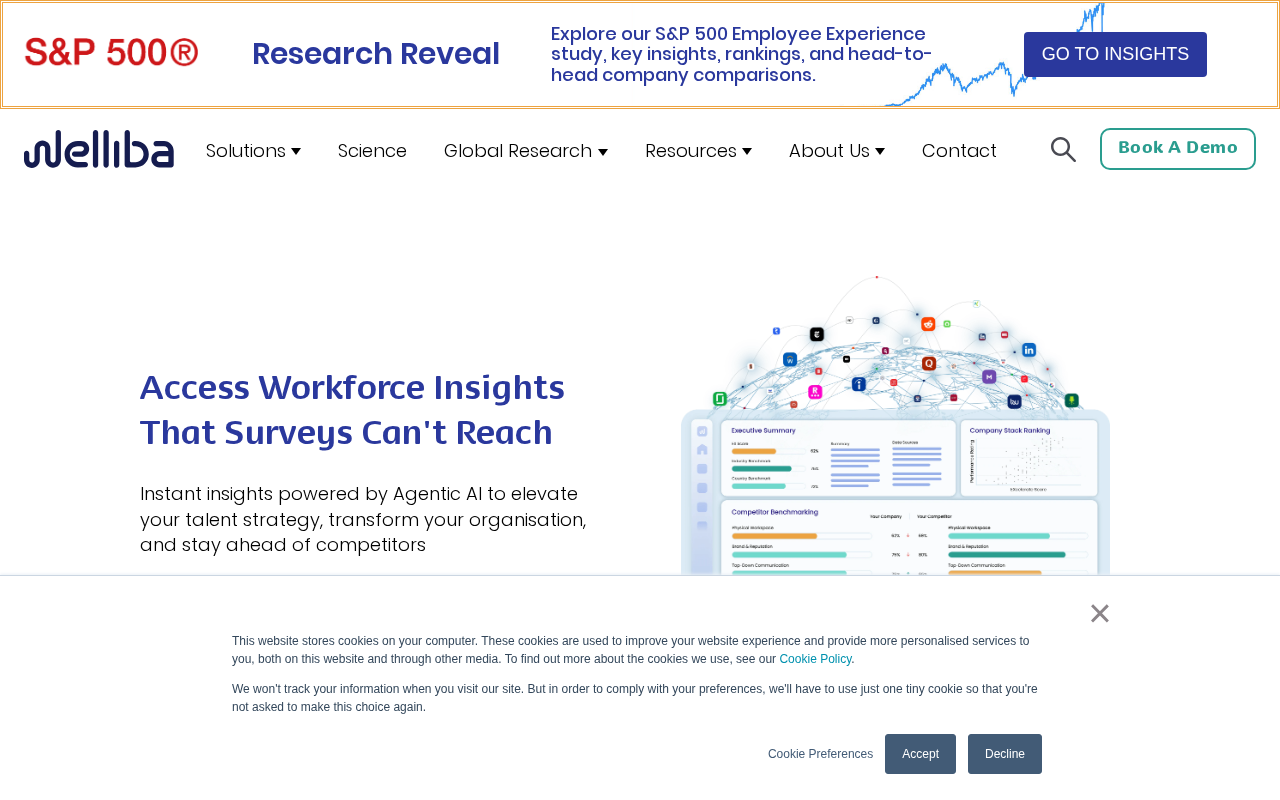
Task: Click the Book A Demo button
Action: (x=1178, y=149)
